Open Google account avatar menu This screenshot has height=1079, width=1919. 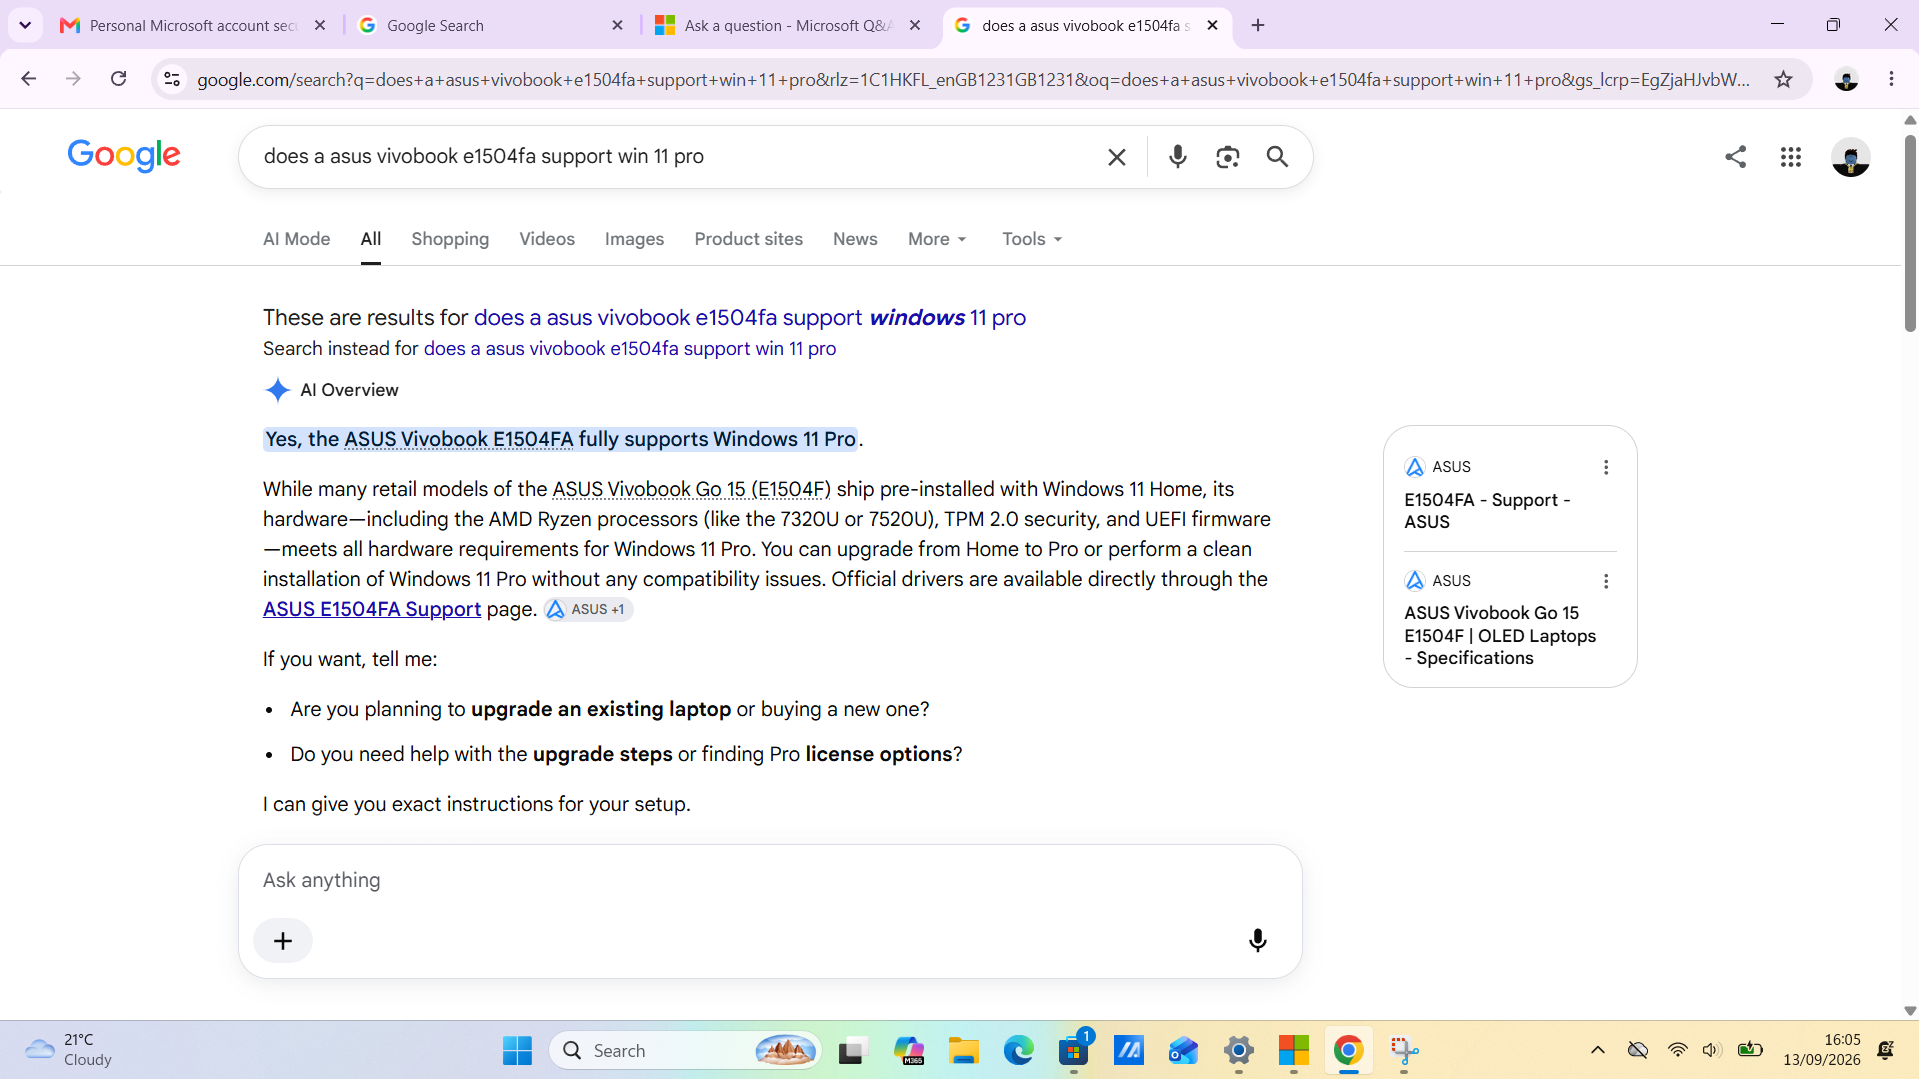tap(1850, 157)
